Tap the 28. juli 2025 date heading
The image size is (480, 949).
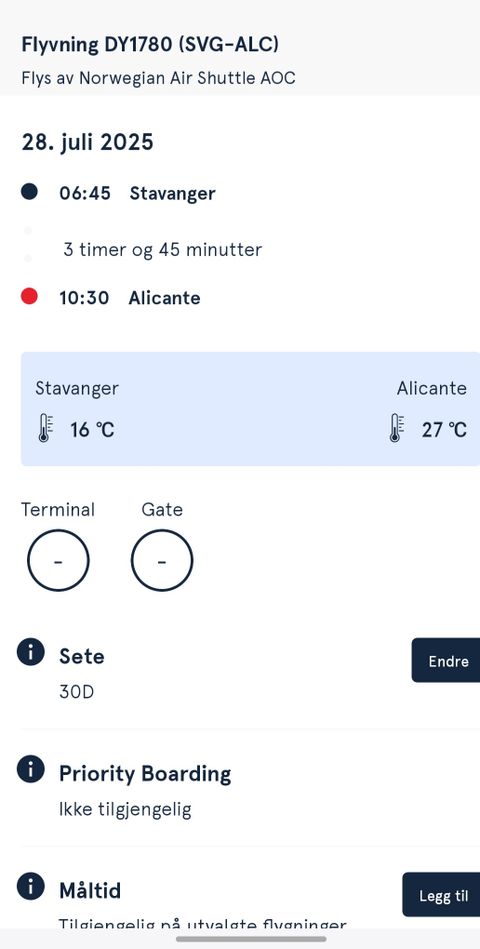point(88,142)
